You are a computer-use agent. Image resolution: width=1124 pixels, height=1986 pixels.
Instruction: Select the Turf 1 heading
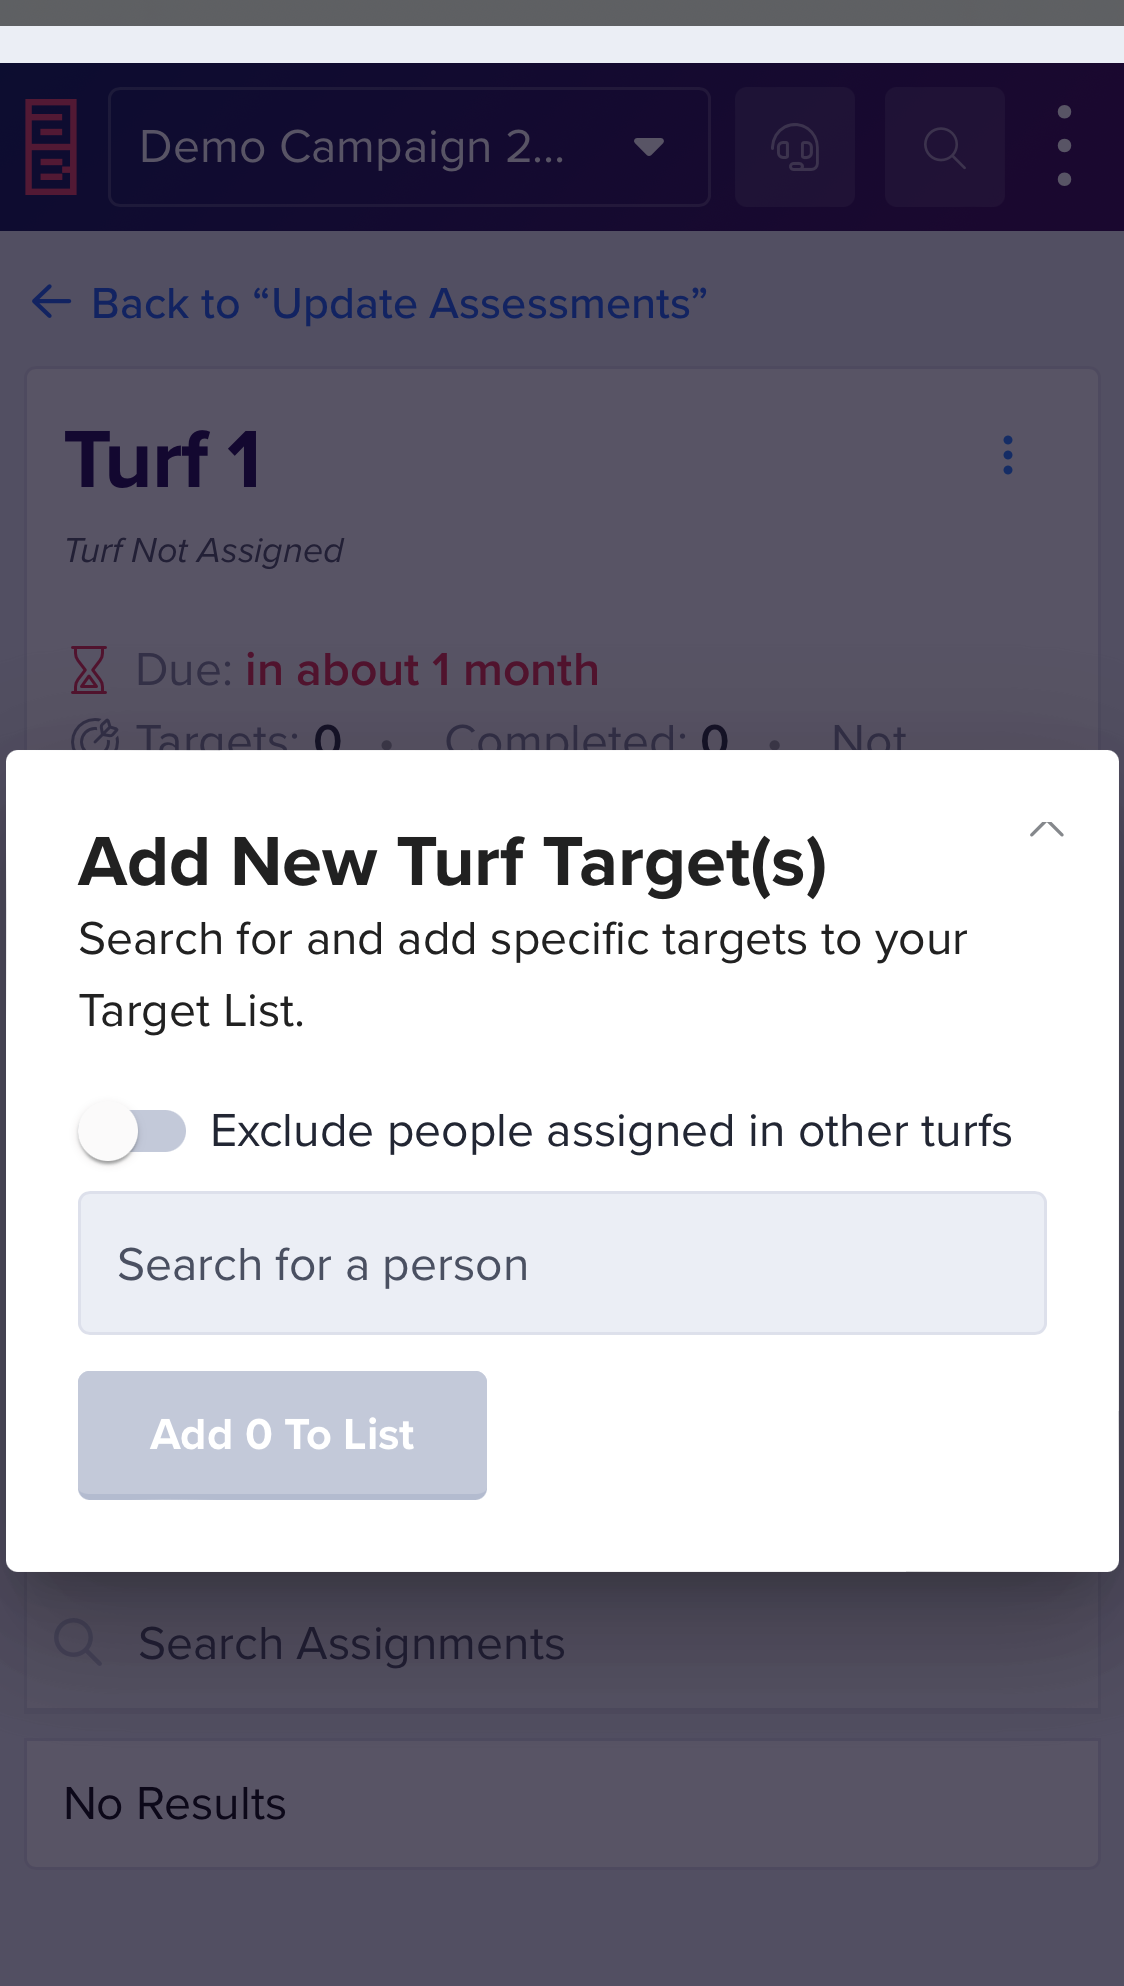click(x=163, y=460)
